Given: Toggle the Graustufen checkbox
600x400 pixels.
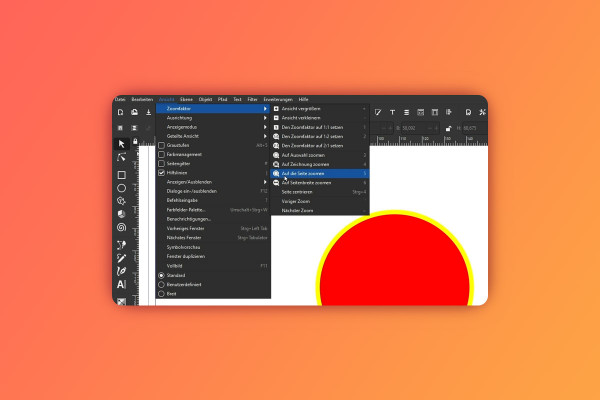Looking at the screenshot, I should [161, 145].
